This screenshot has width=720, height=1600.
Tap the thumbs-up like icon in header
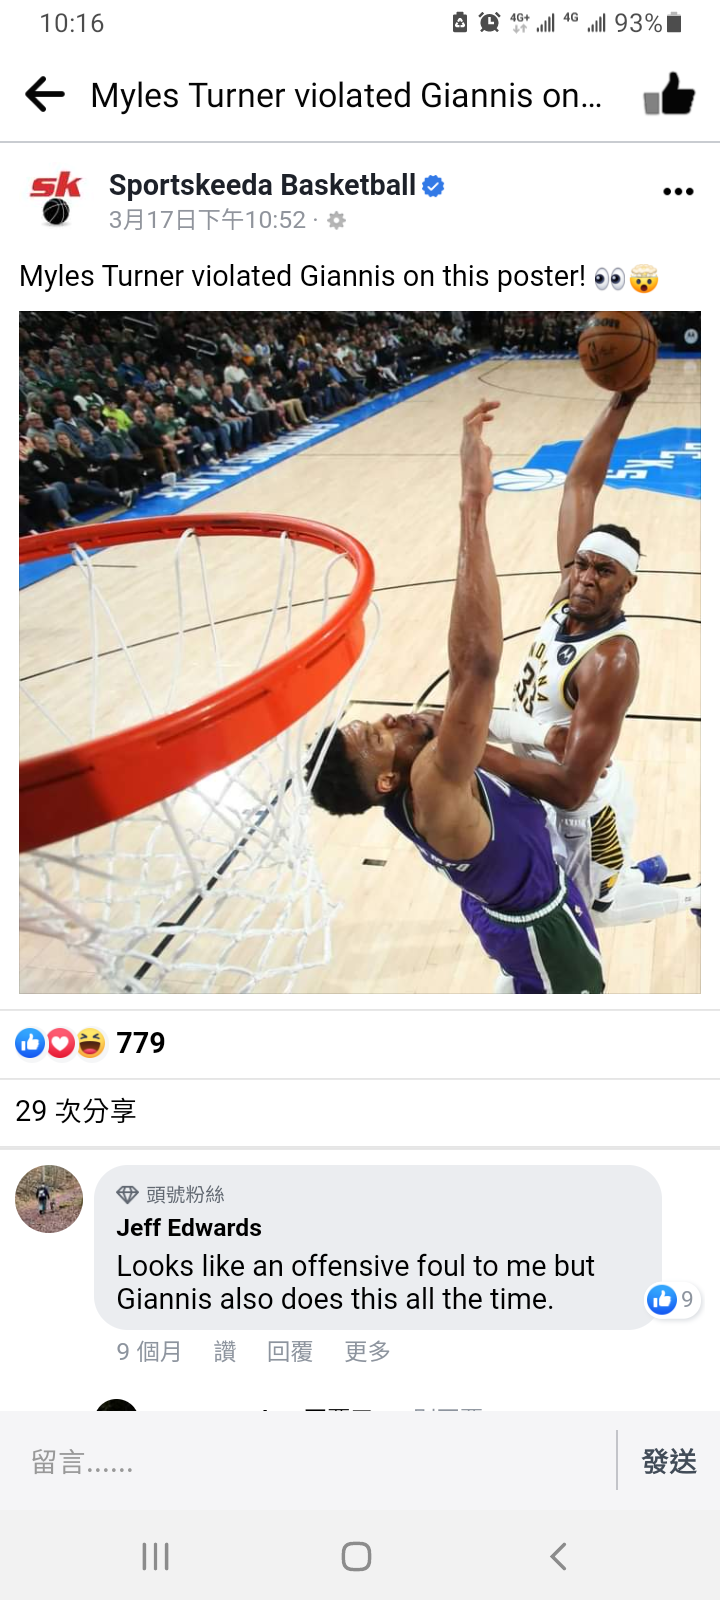[669, 95]
